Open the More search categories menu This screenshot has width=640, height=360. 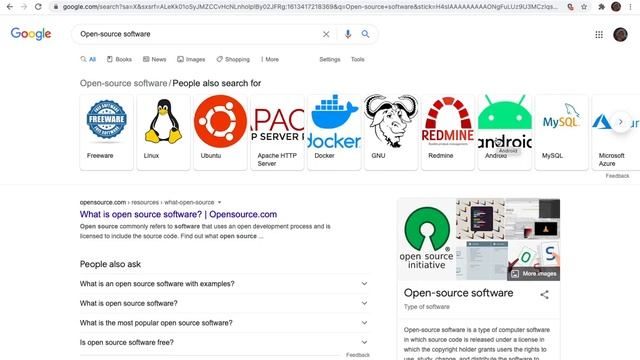(x=270, y=59)
